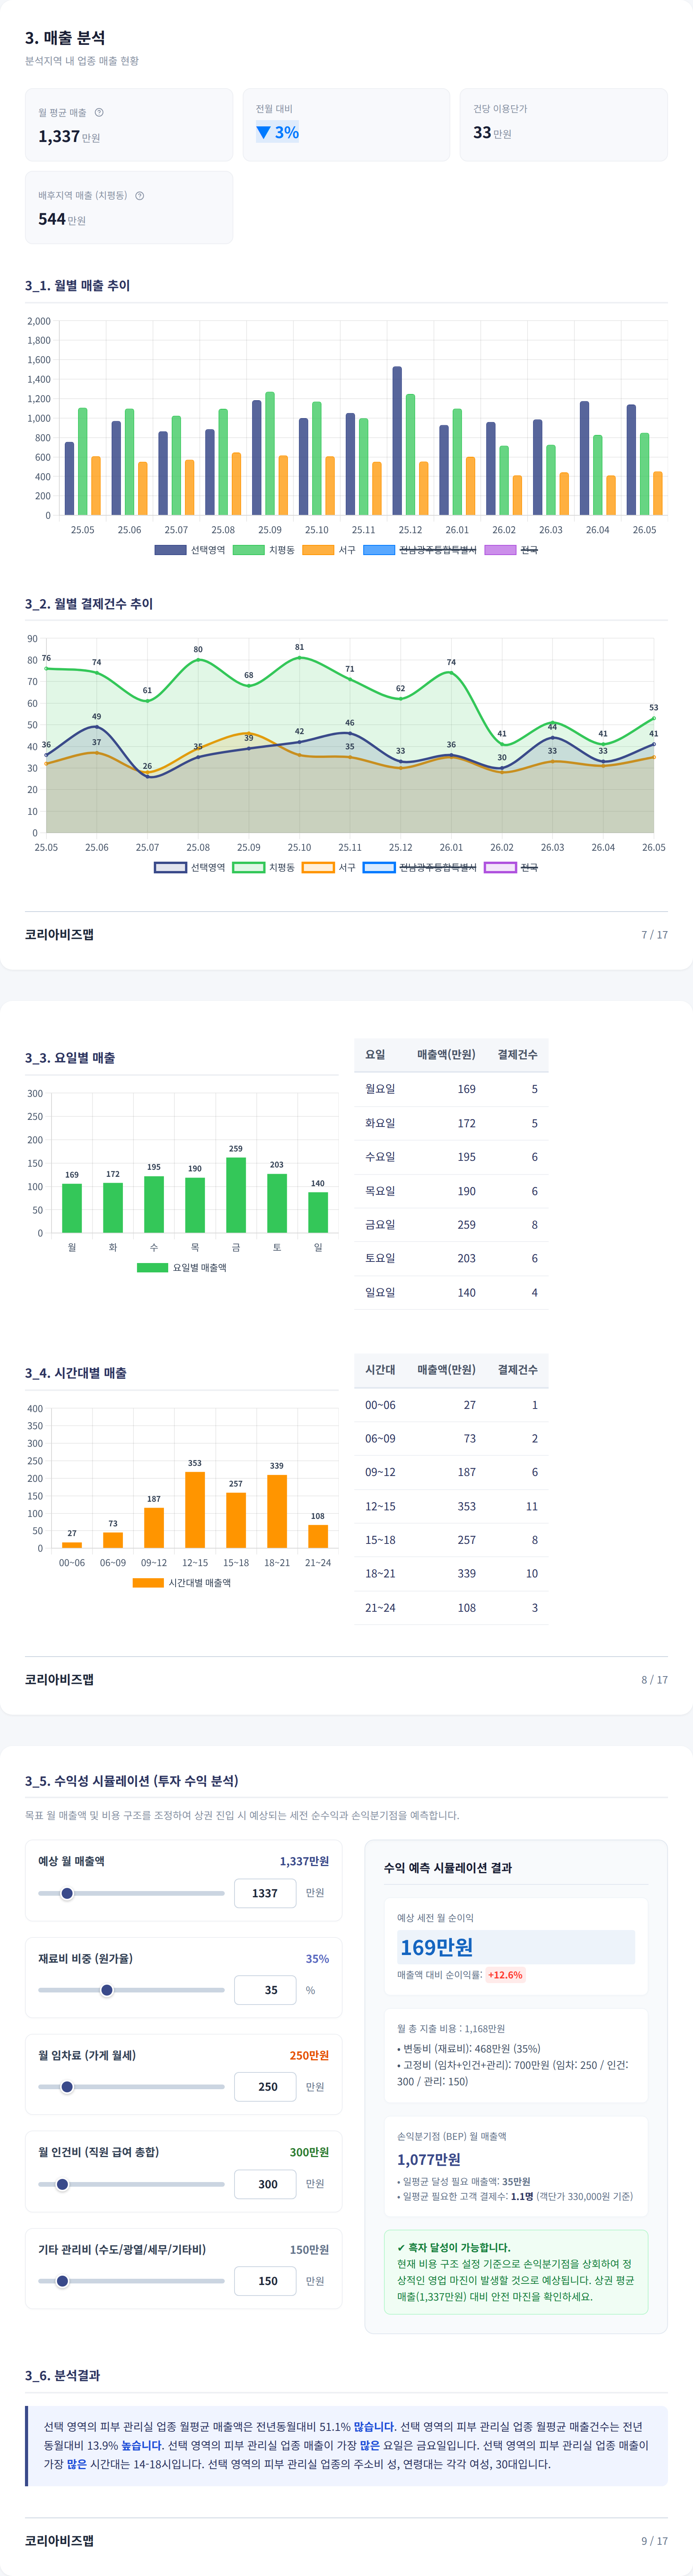Click the 00~06 time slot row
The image size is (693, 2576).
[451, 1405]
